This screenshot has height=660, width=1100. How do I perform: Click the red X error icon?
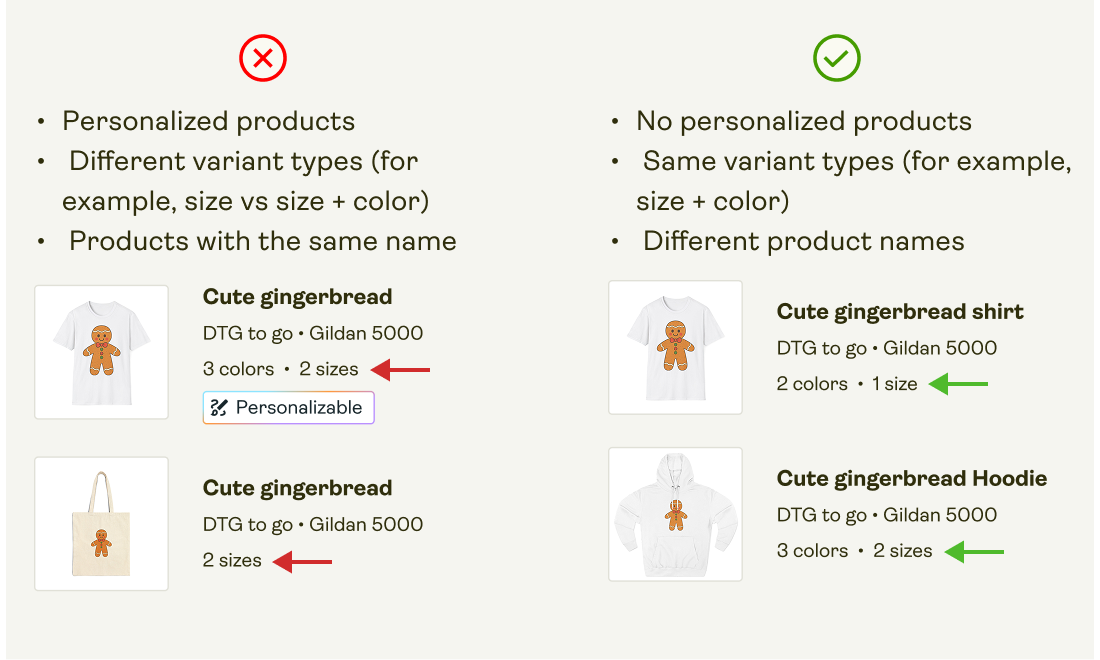coord(263,58)
